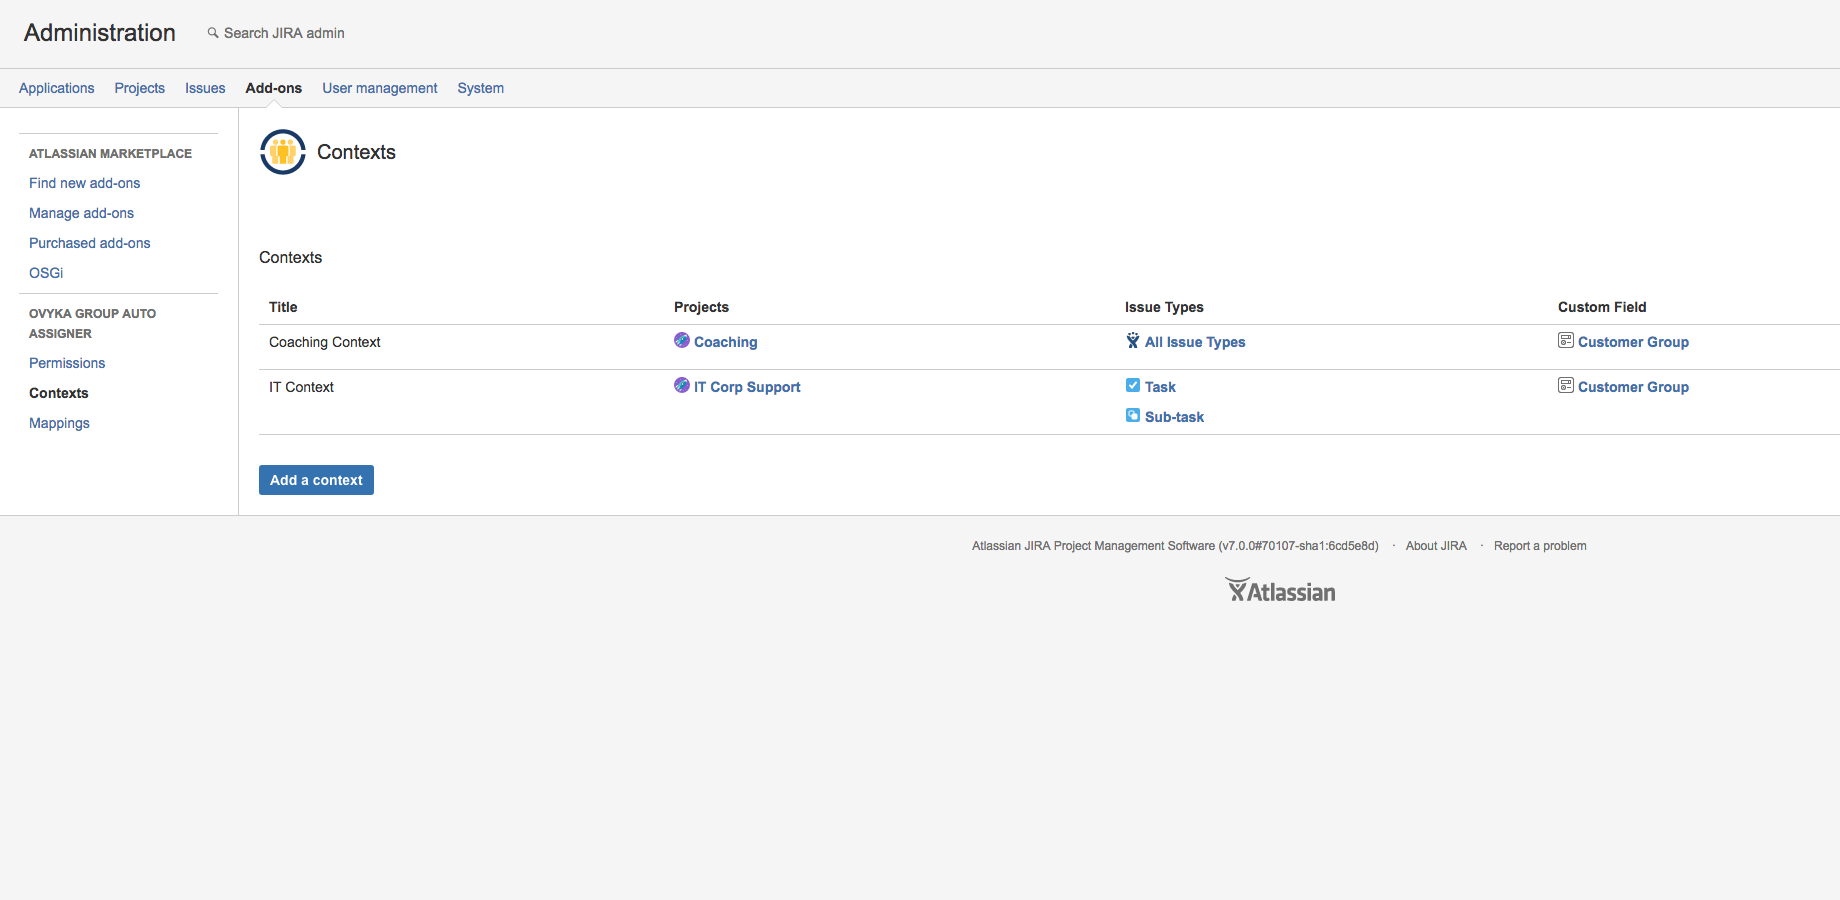Open the Issues admin tab
Screen dimensions: 1840x900
(205, 88)
